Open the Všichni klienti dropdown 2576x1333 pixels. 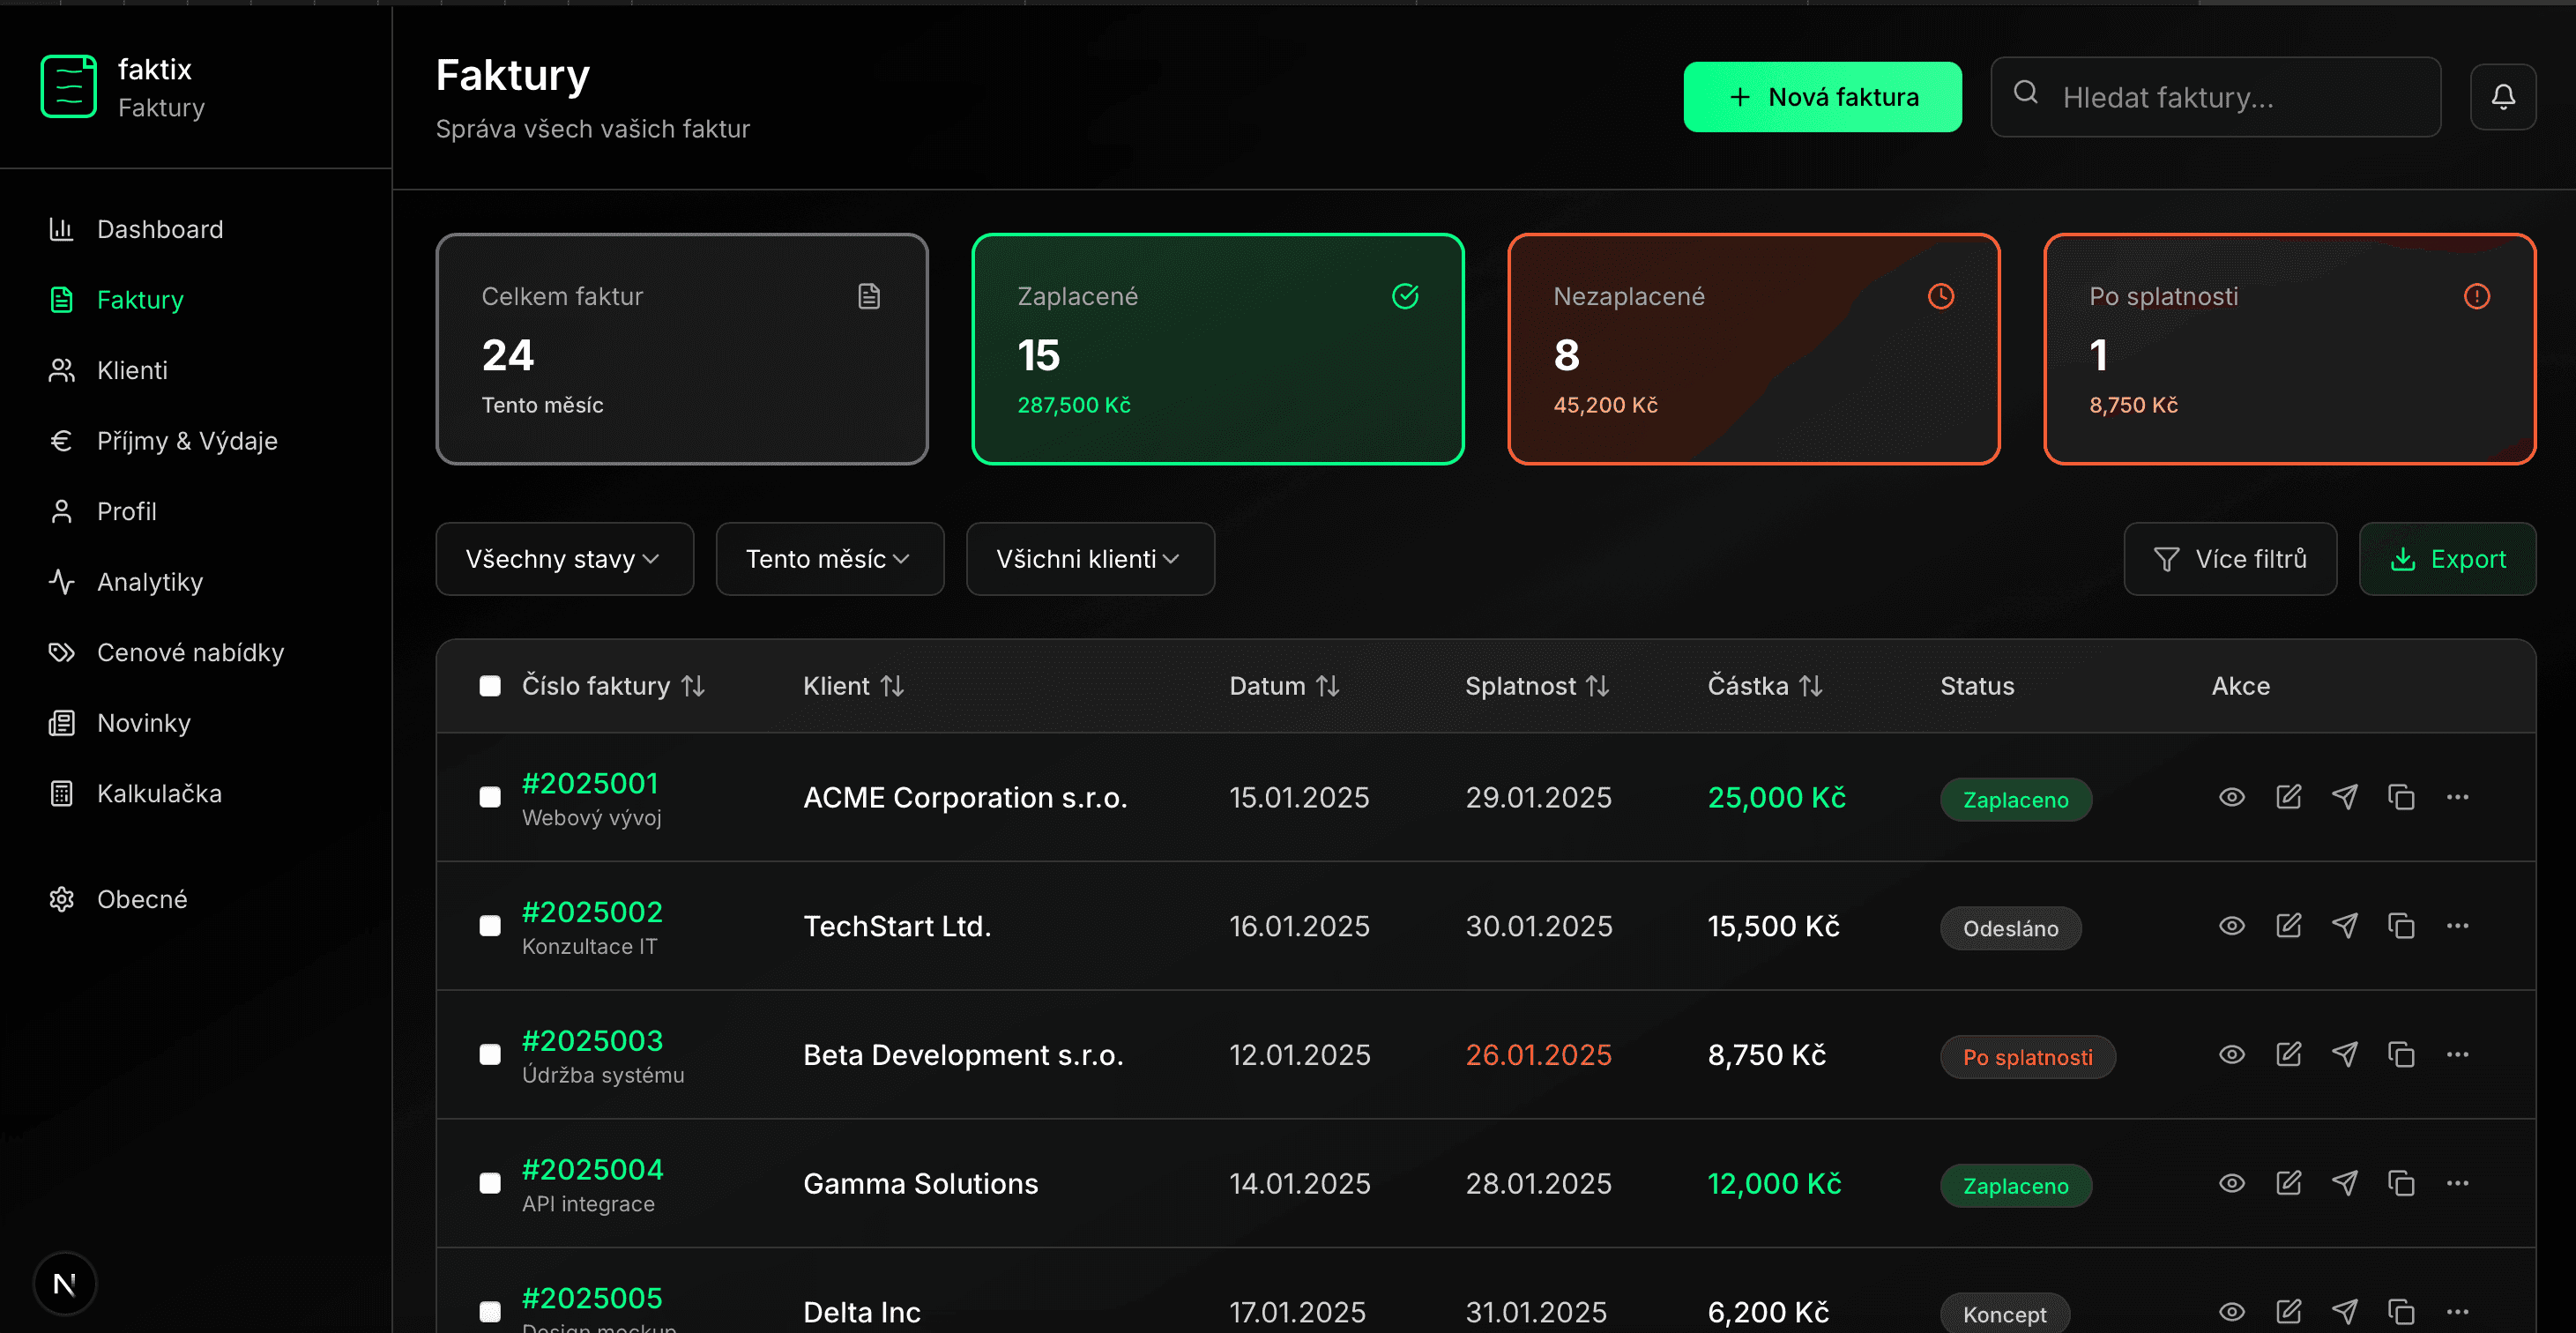tap(1089, 558)
